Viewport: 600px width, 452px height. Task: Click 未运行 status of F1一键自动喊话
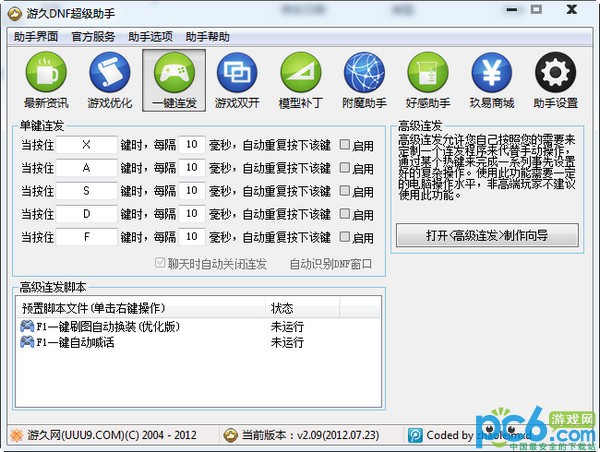tap(287, 342)
